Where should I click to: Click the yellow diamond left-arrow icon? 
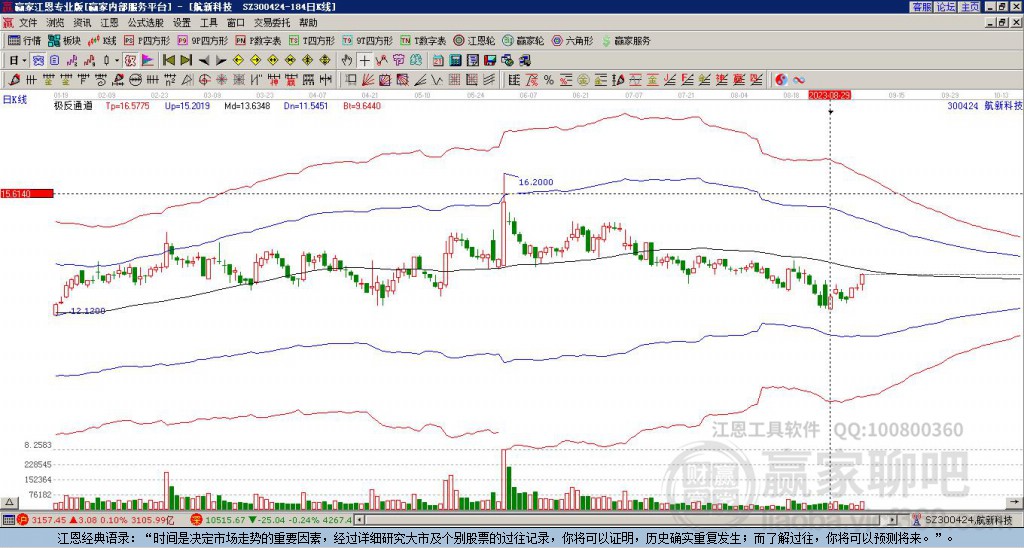click(238, 61)
